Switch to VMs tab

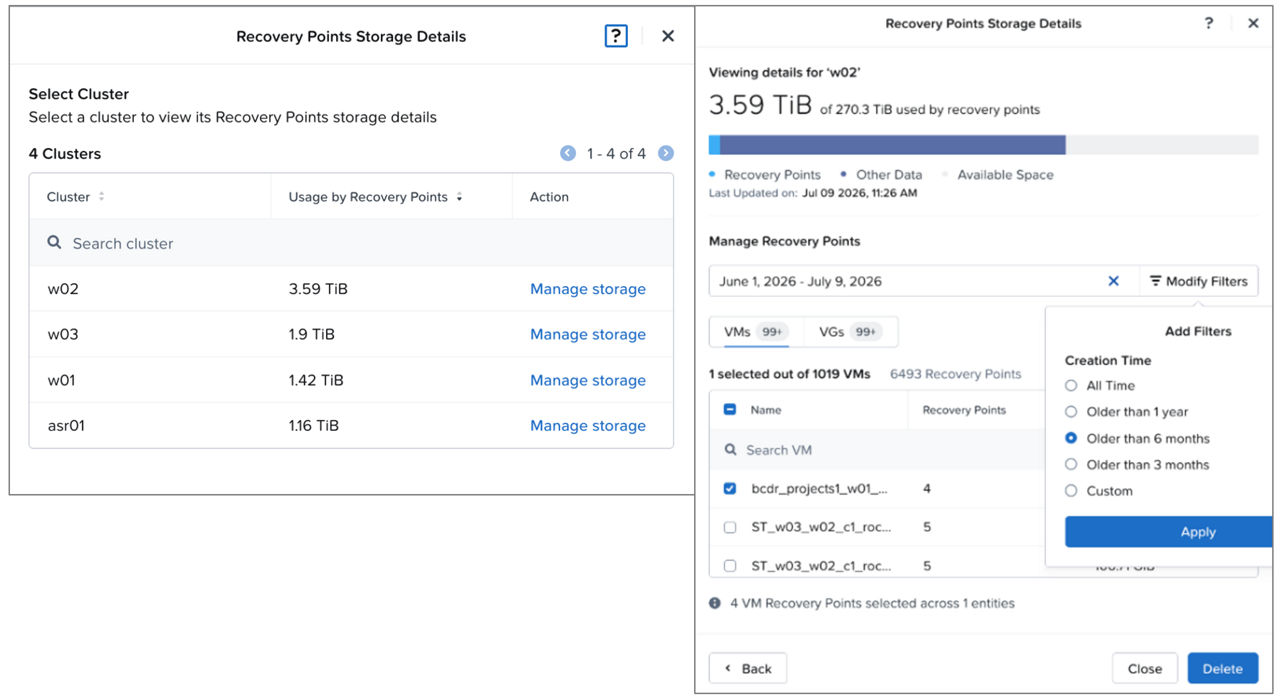pos(756,332)
